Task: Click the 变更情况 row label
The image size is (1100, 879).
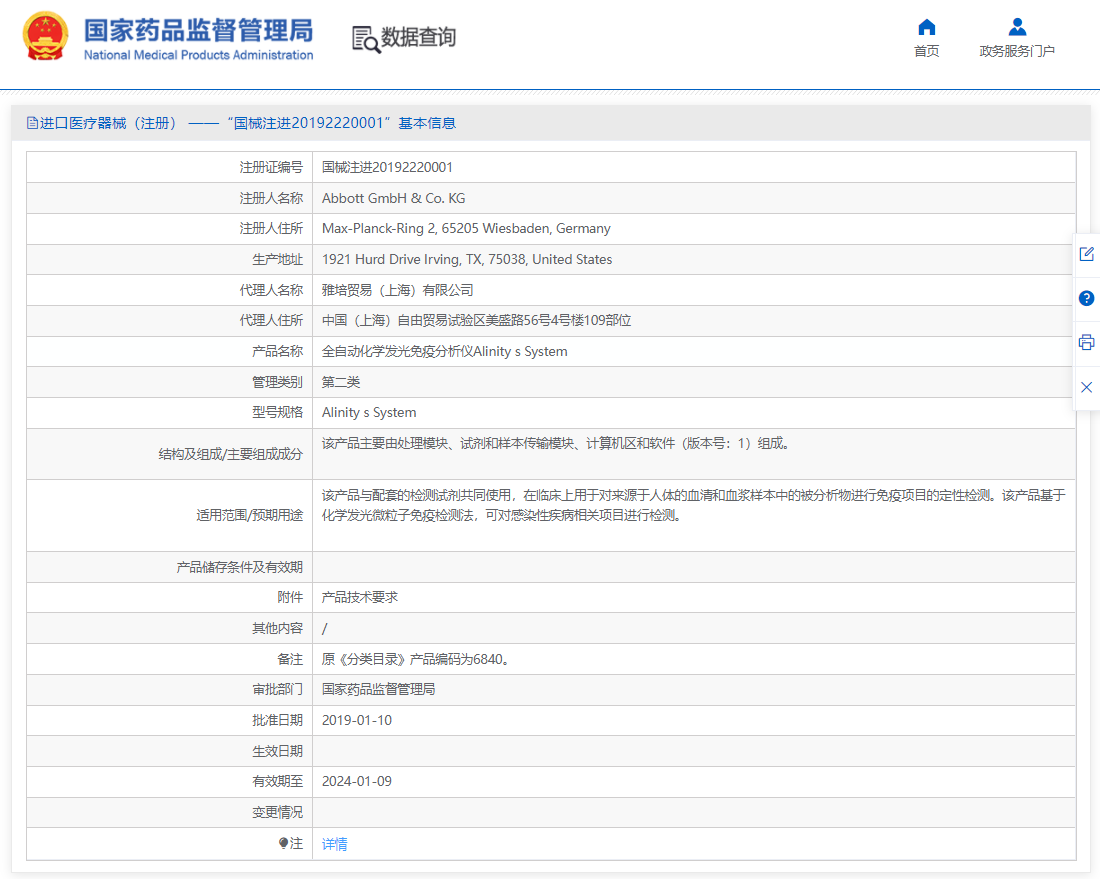Action: pyautogui.click(x=278, y=812)
